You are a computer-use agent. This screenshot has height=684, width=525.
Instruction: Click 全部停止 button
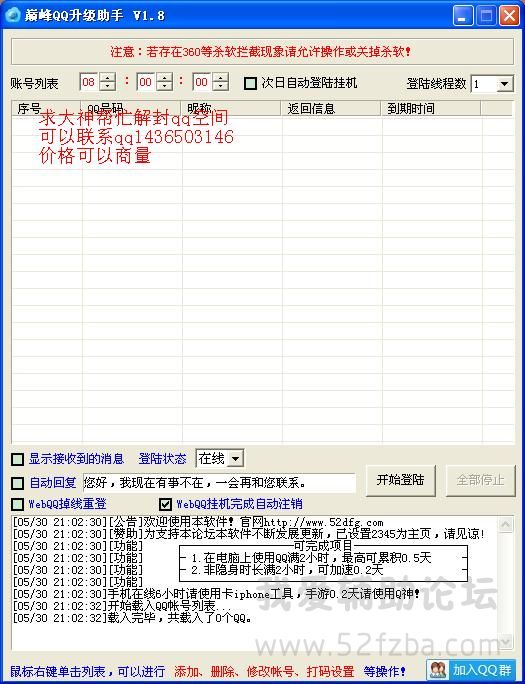click(480, 480)
